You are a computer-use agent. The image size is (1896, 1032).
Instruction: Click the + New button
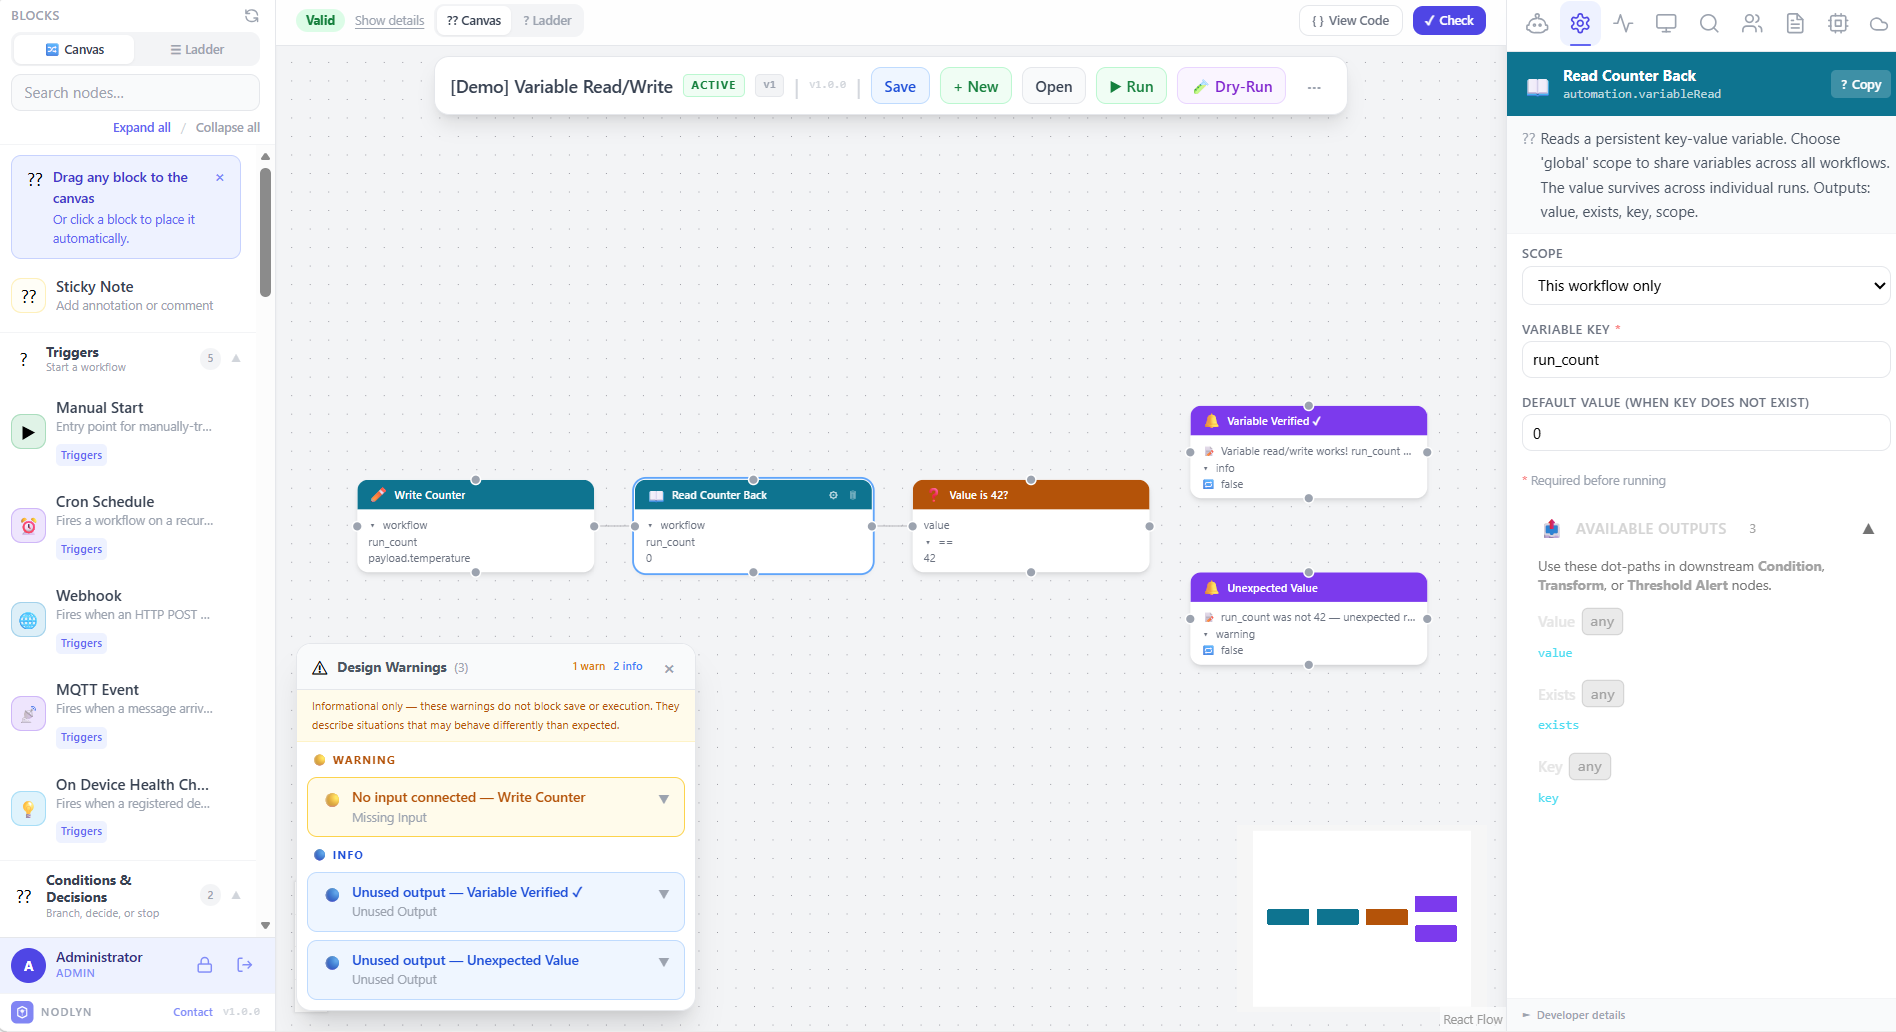pyautogui.click(x=976, y=87)
